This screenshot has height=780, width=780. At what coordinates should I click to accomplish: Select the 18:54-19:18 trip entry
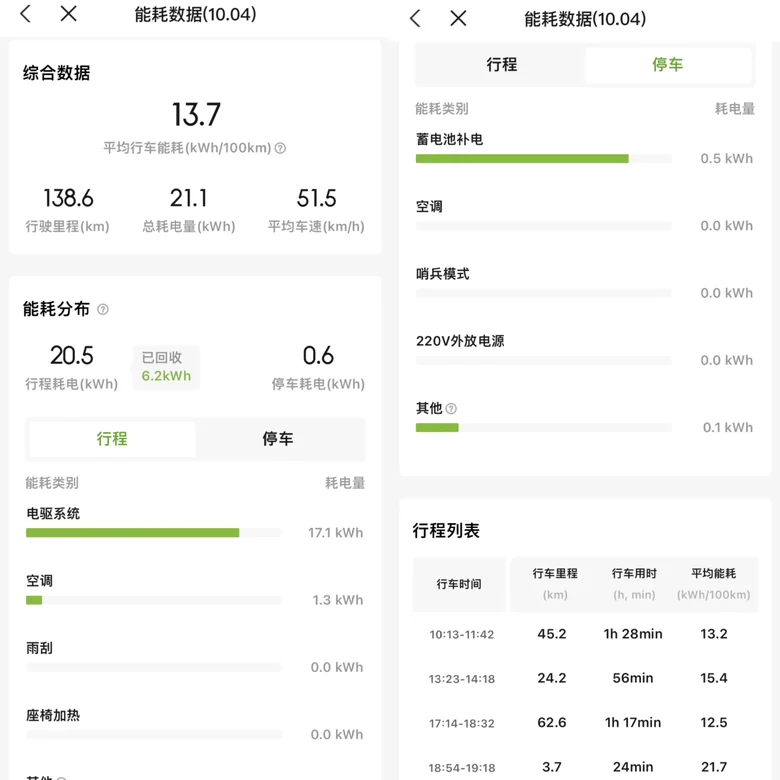(x=585, y=767)
